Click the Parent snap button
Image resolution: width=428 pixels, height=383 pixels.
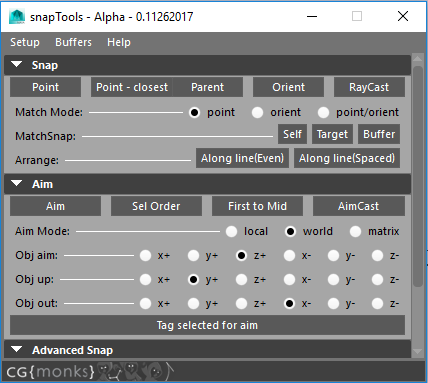tap(207, 87)
